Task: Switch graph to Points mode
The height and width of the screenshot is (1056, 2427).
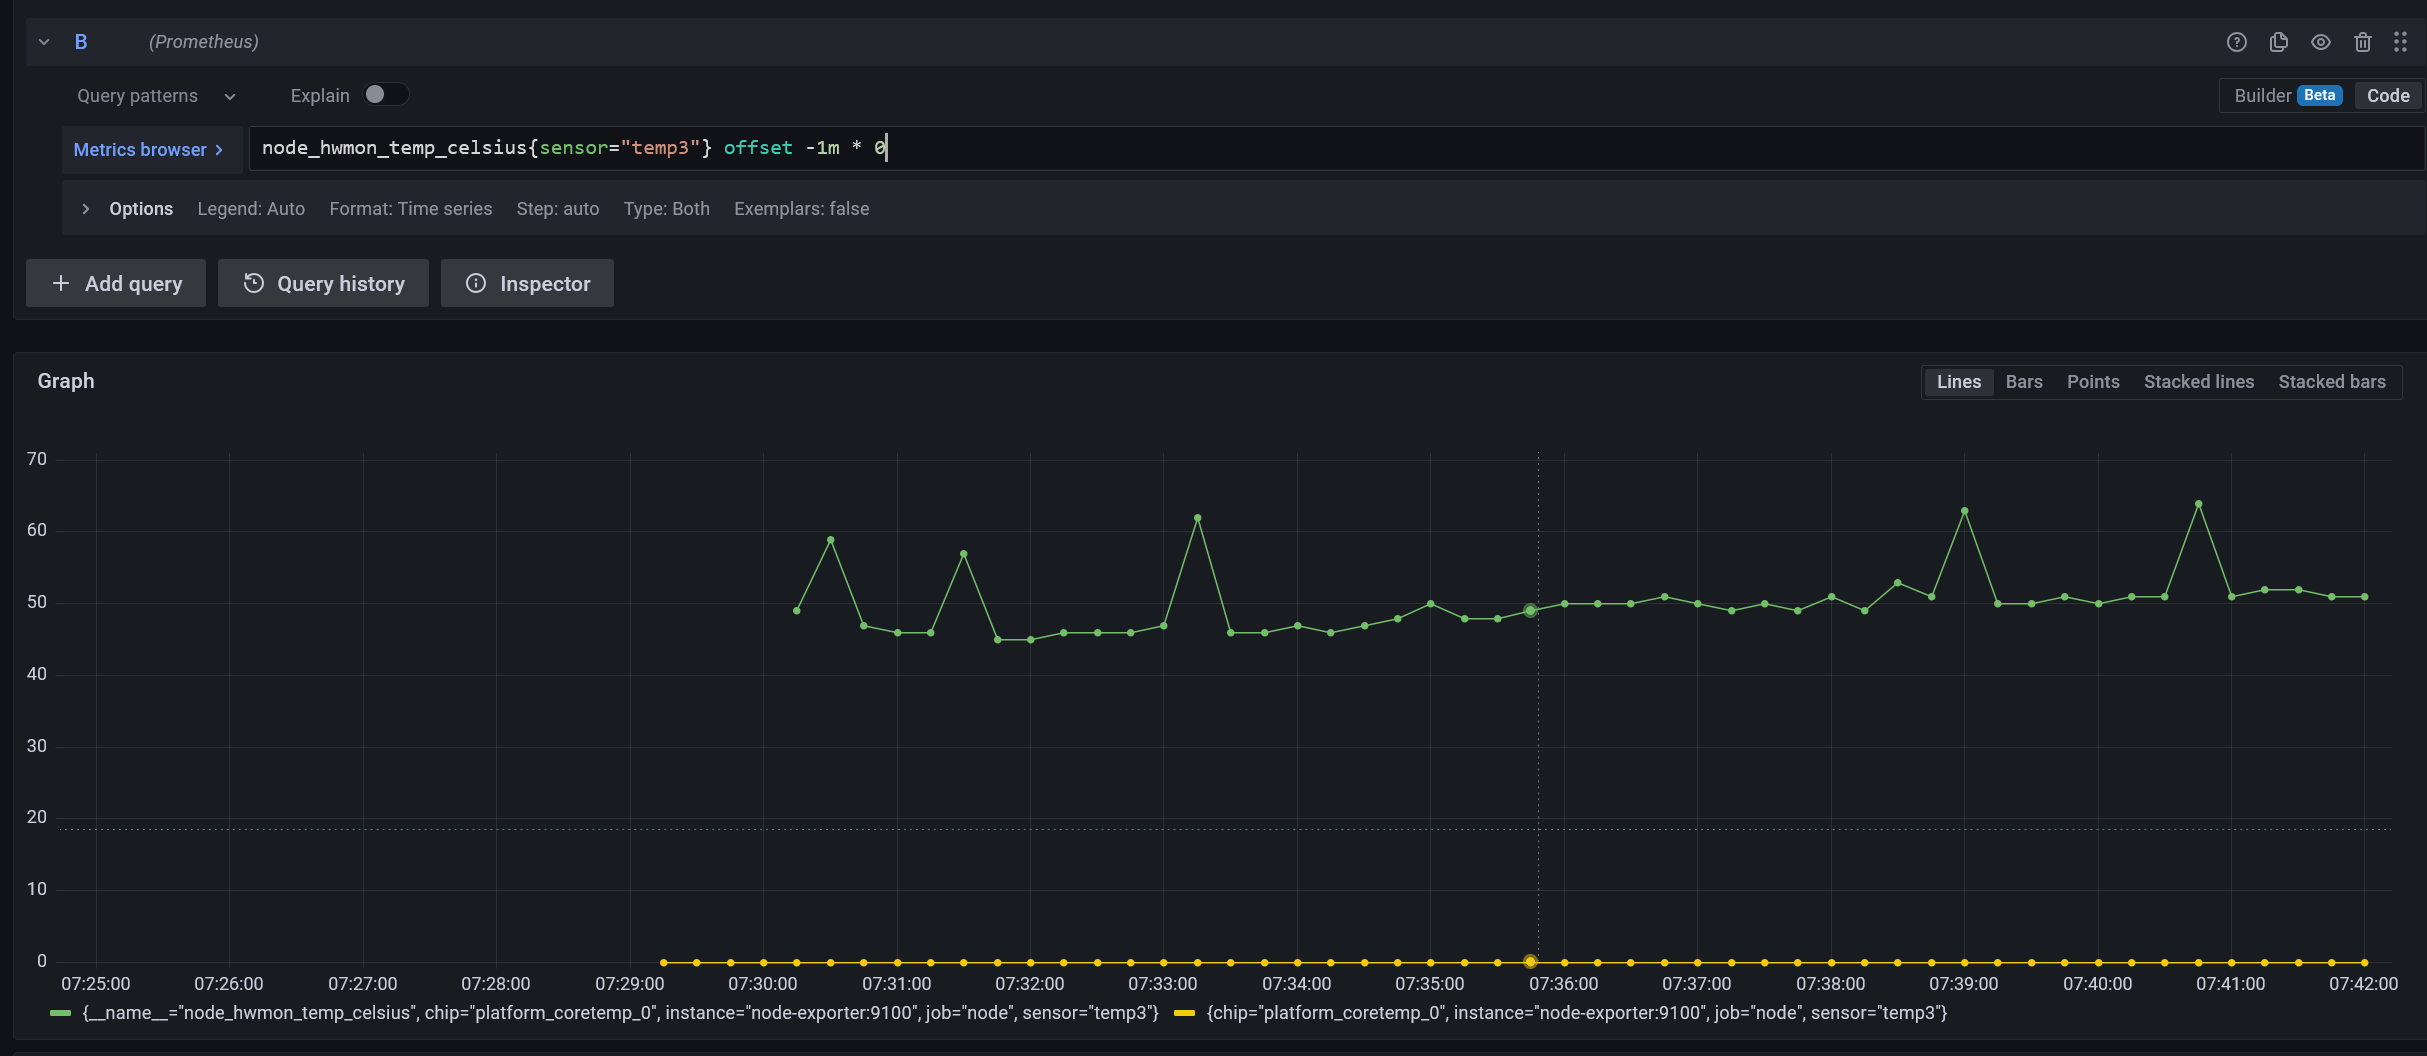Action: point(2093,381)
